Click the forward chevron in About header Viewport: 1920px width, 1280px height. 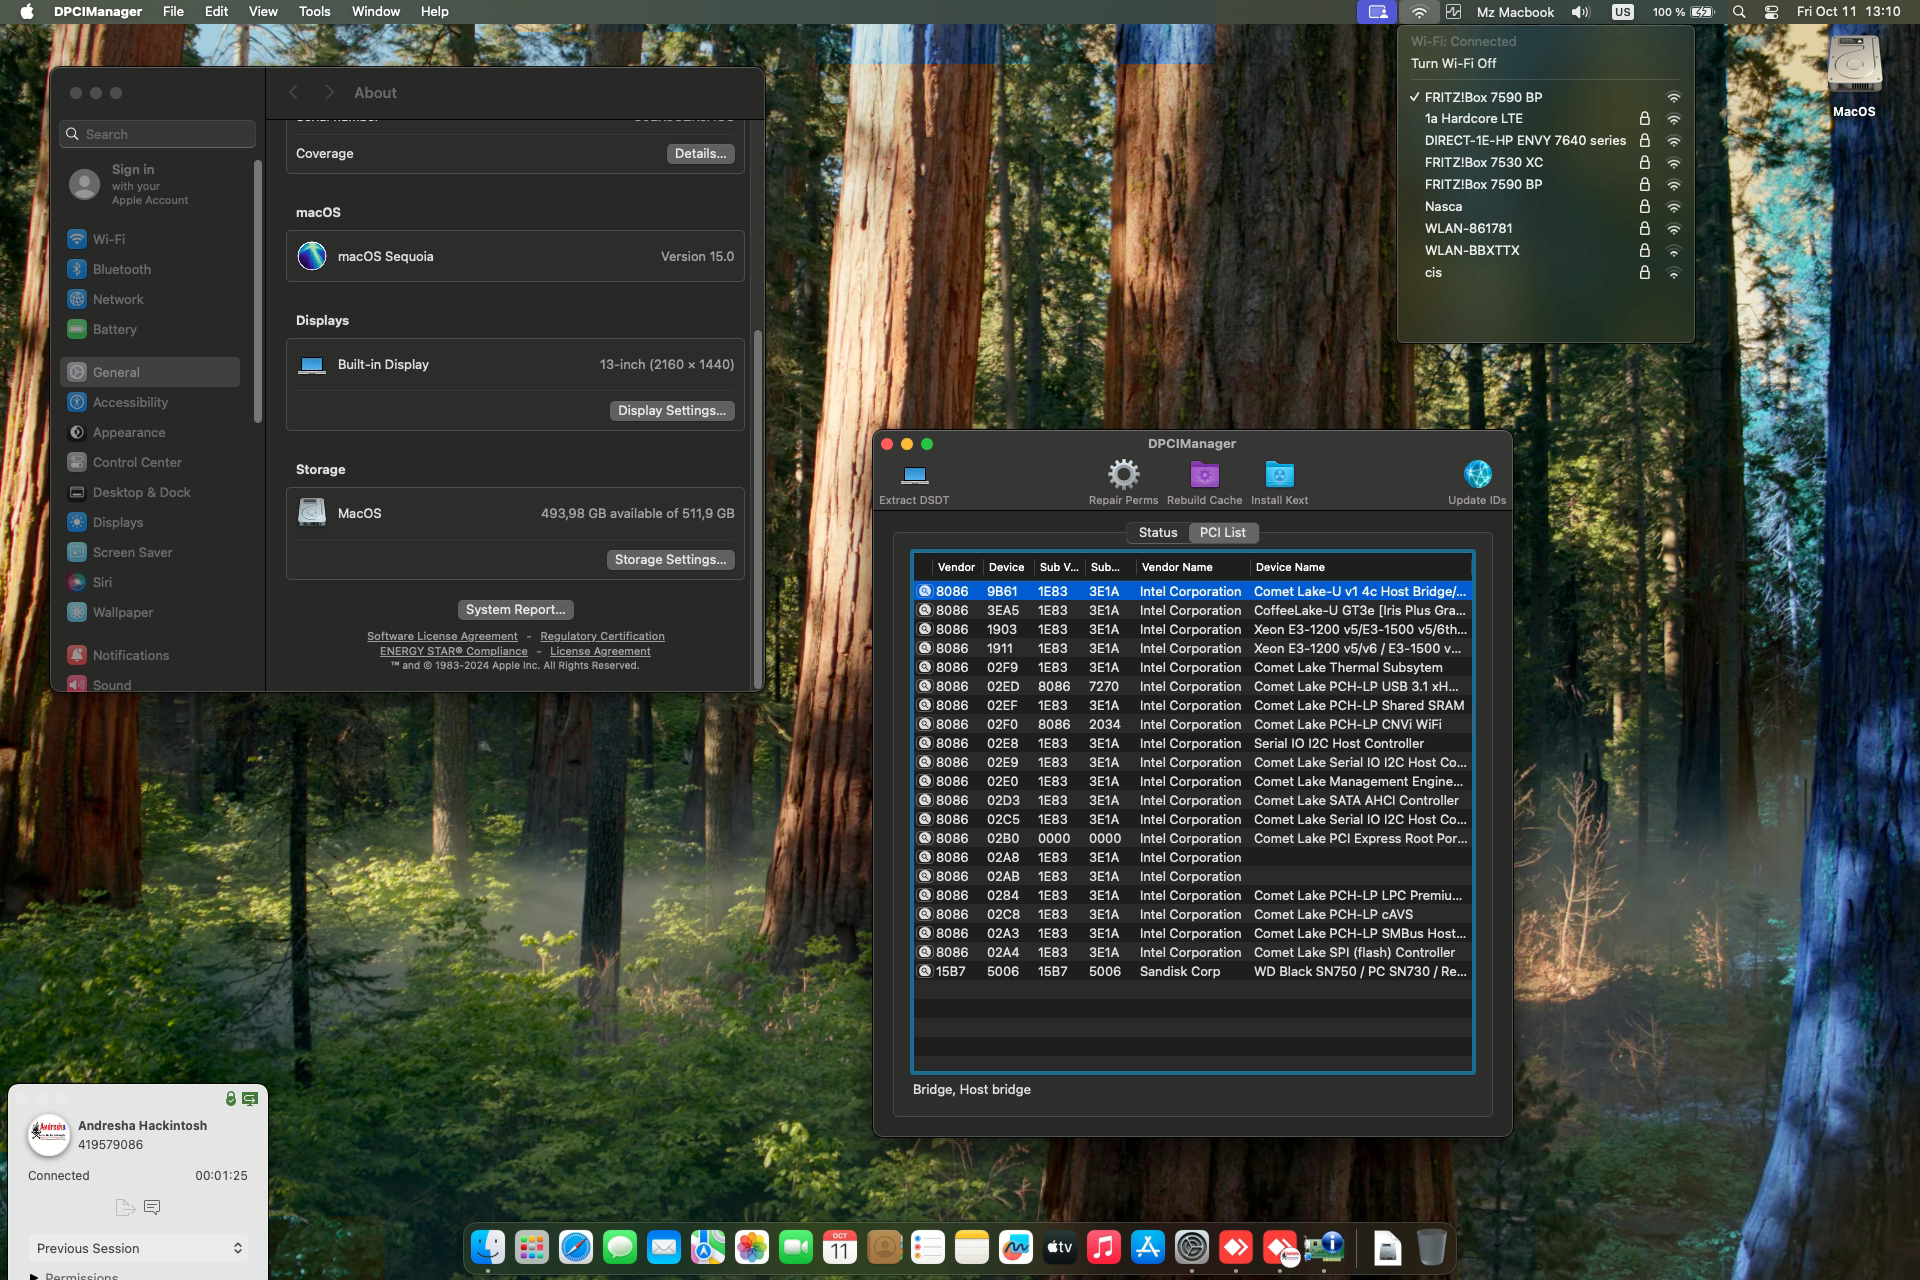[x=329, y=92]
